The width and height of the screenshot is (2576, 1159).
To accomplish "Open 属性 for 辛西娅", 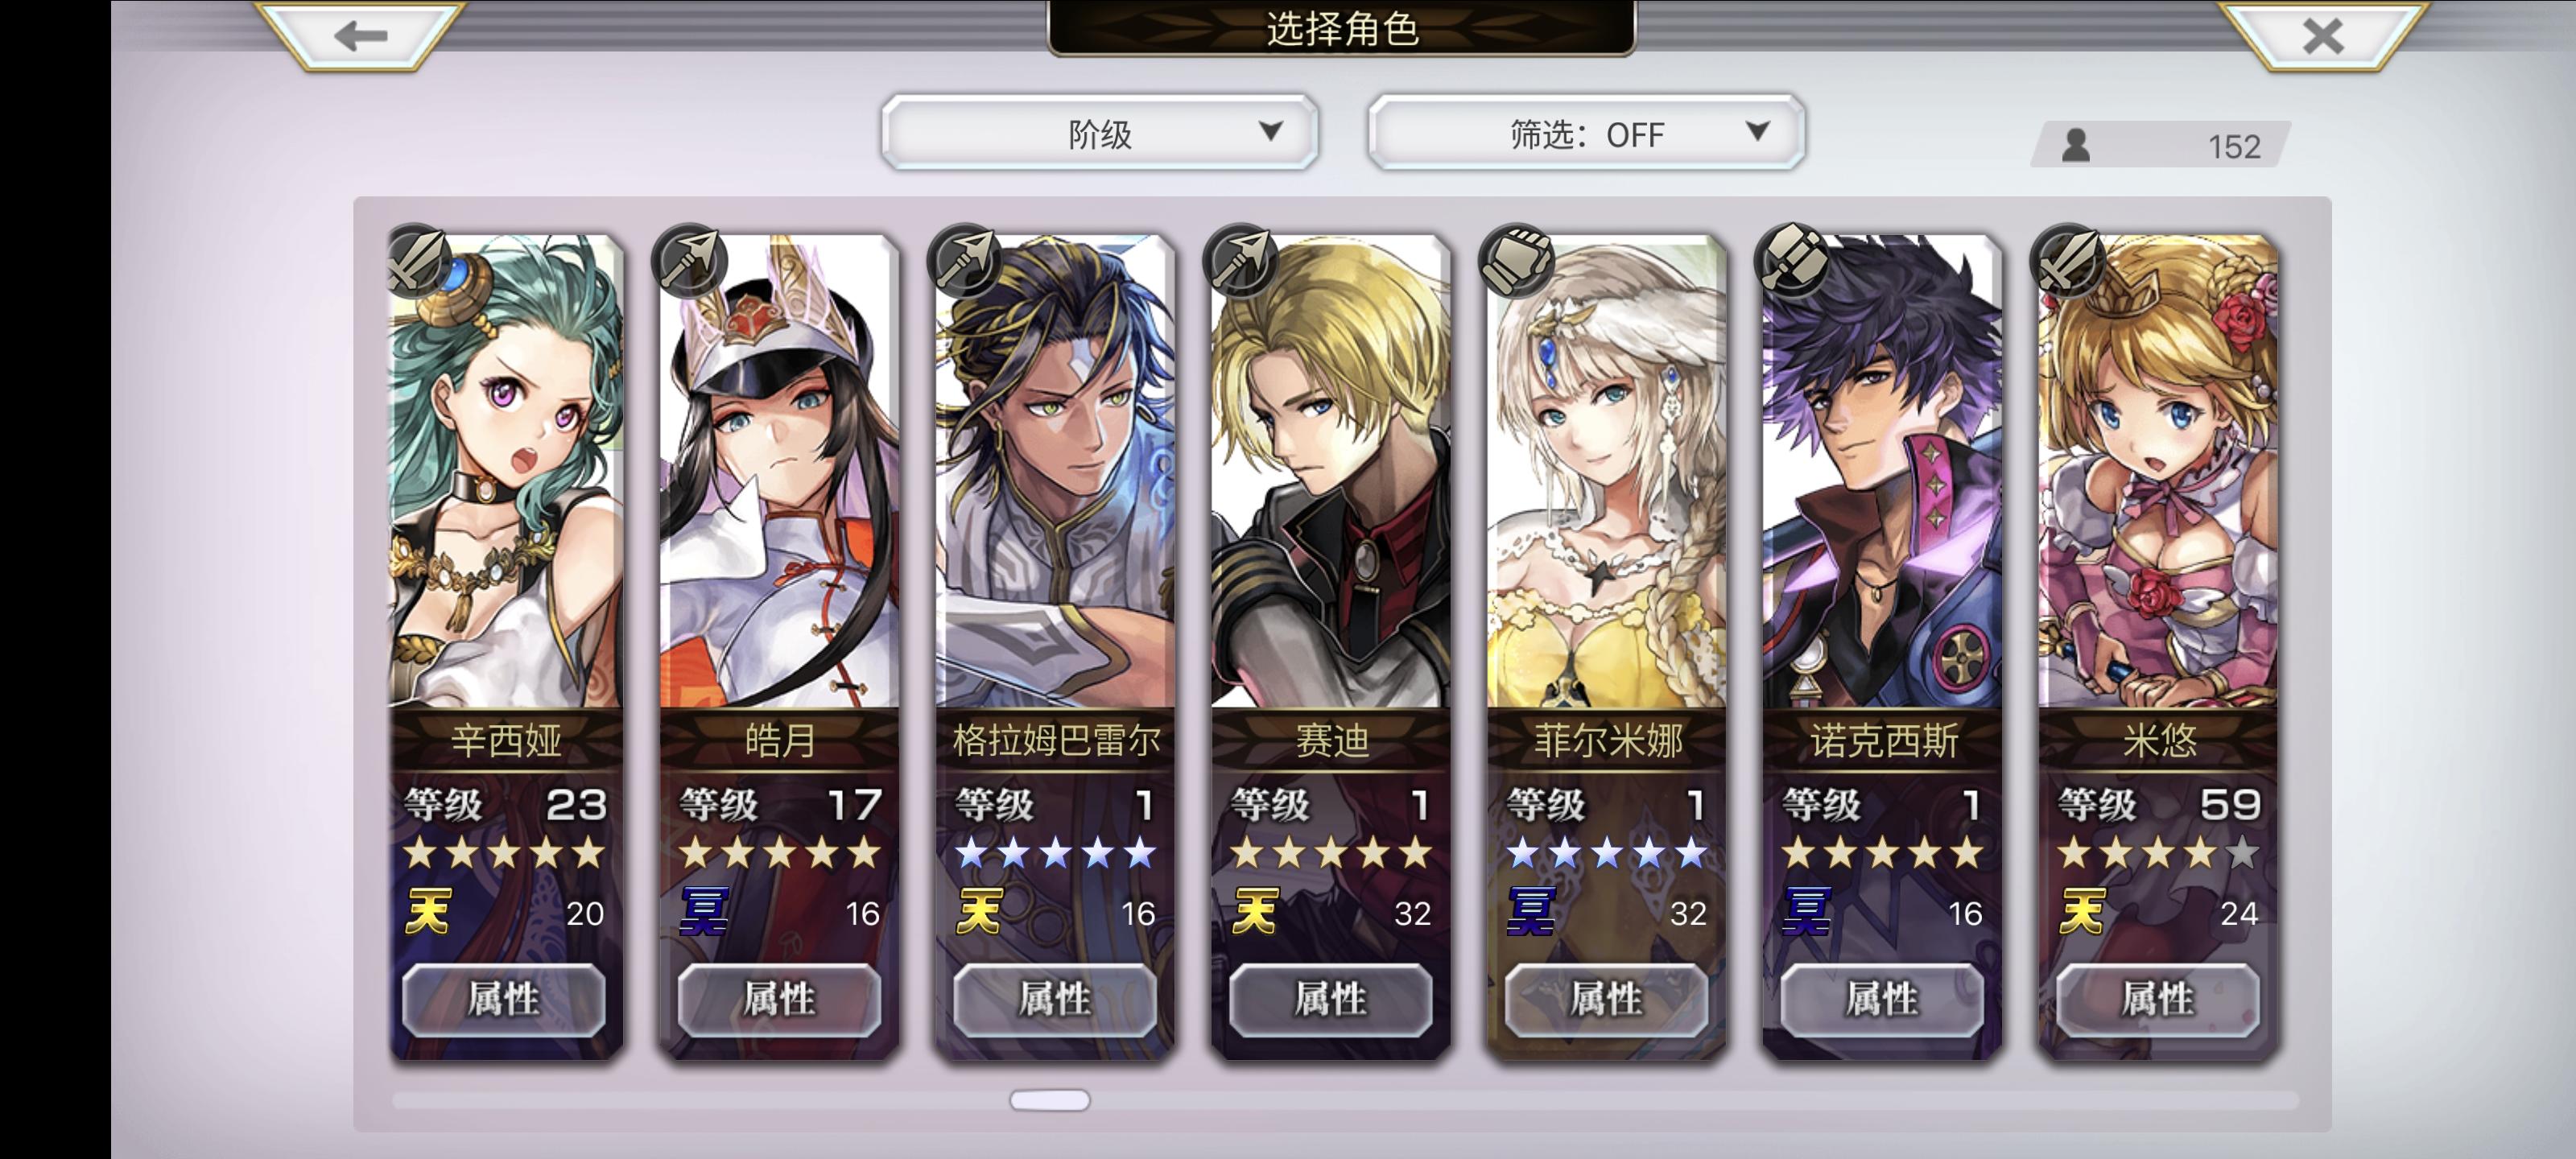I will [x=504, y=999].
